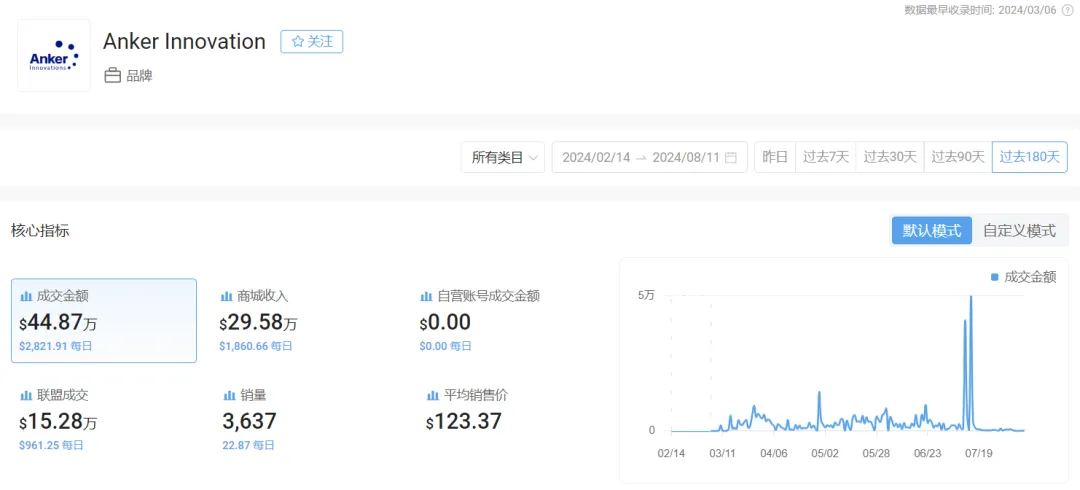The width and height of the screenshot is (1080, 490).
Task: Click the $123.37 average price value
Action: point(464,421)
